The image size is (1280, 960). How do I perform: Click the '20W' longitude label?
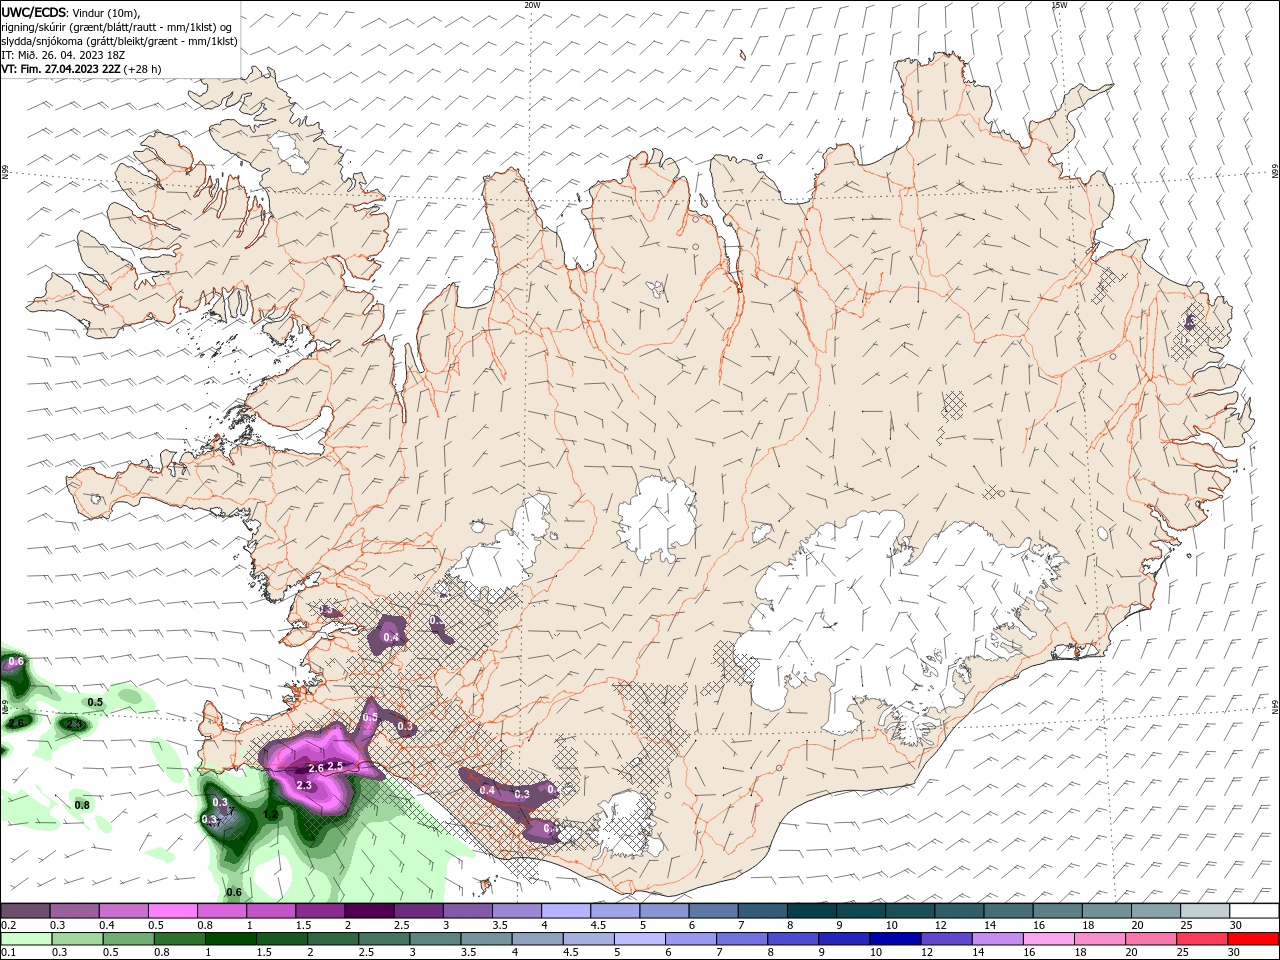click(x=532, y=5)
